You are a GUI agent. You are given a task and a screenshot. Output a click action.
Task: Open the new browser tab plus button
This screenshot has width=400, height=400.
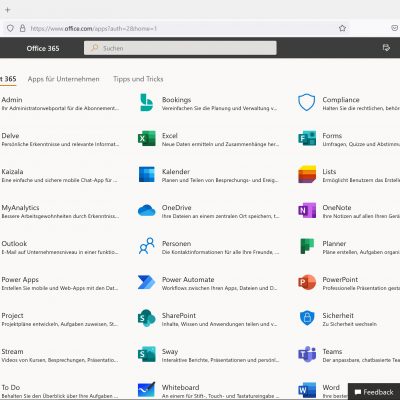8,10
